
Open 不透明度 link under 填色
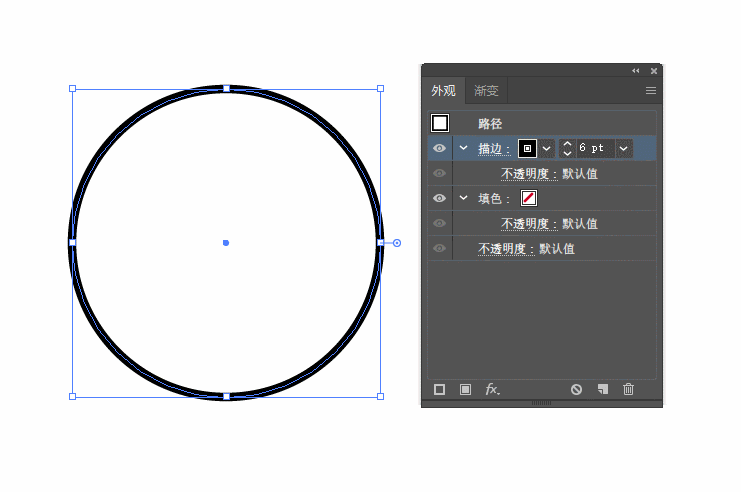[529, 224]
